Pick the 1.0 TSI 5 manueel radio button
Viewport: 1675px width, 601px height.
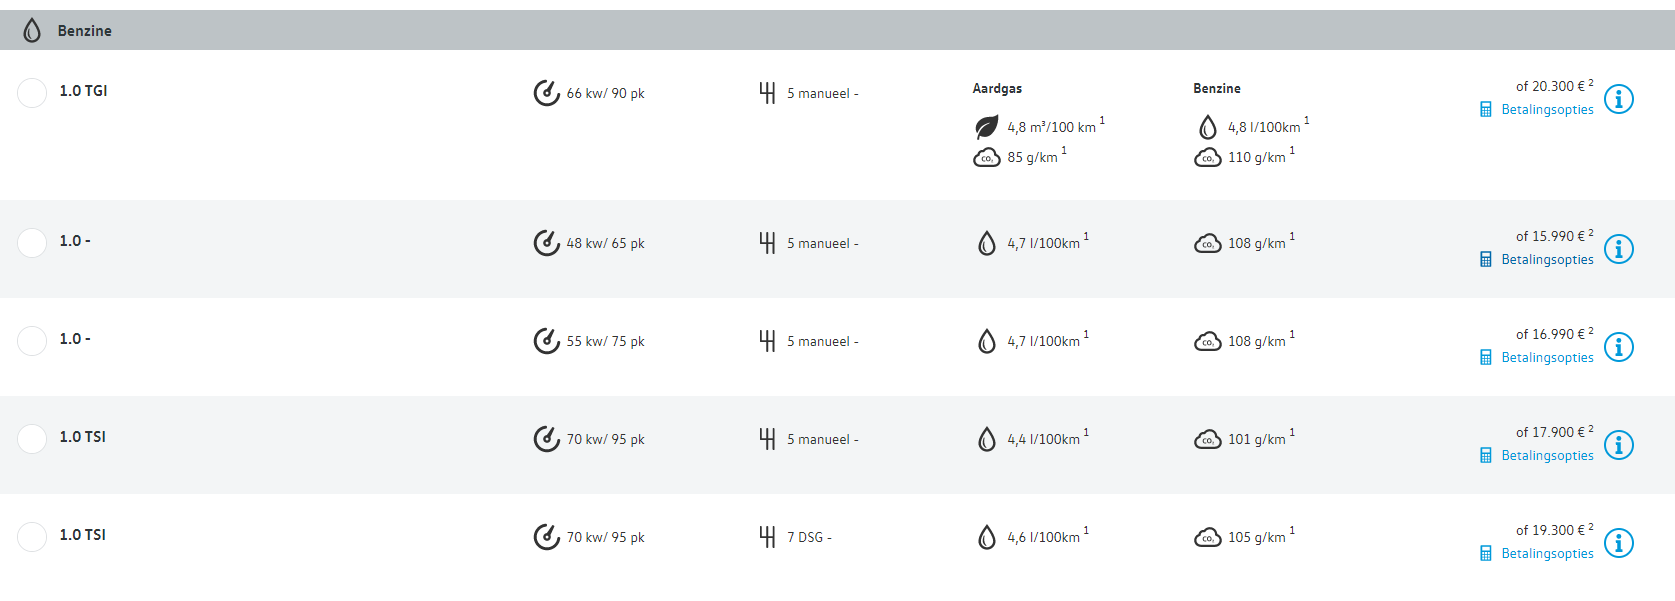(32, 439)
